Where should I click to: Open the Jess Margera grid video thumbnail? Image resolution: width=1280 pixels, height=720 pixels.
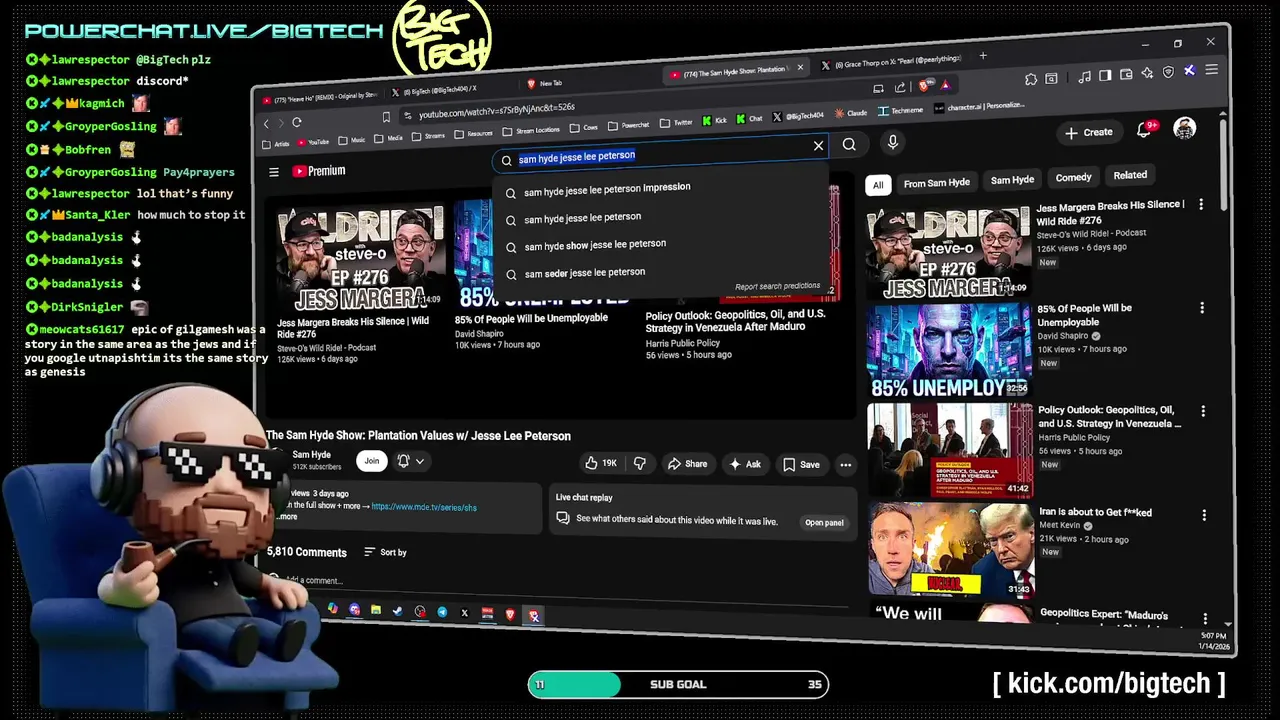360,257
